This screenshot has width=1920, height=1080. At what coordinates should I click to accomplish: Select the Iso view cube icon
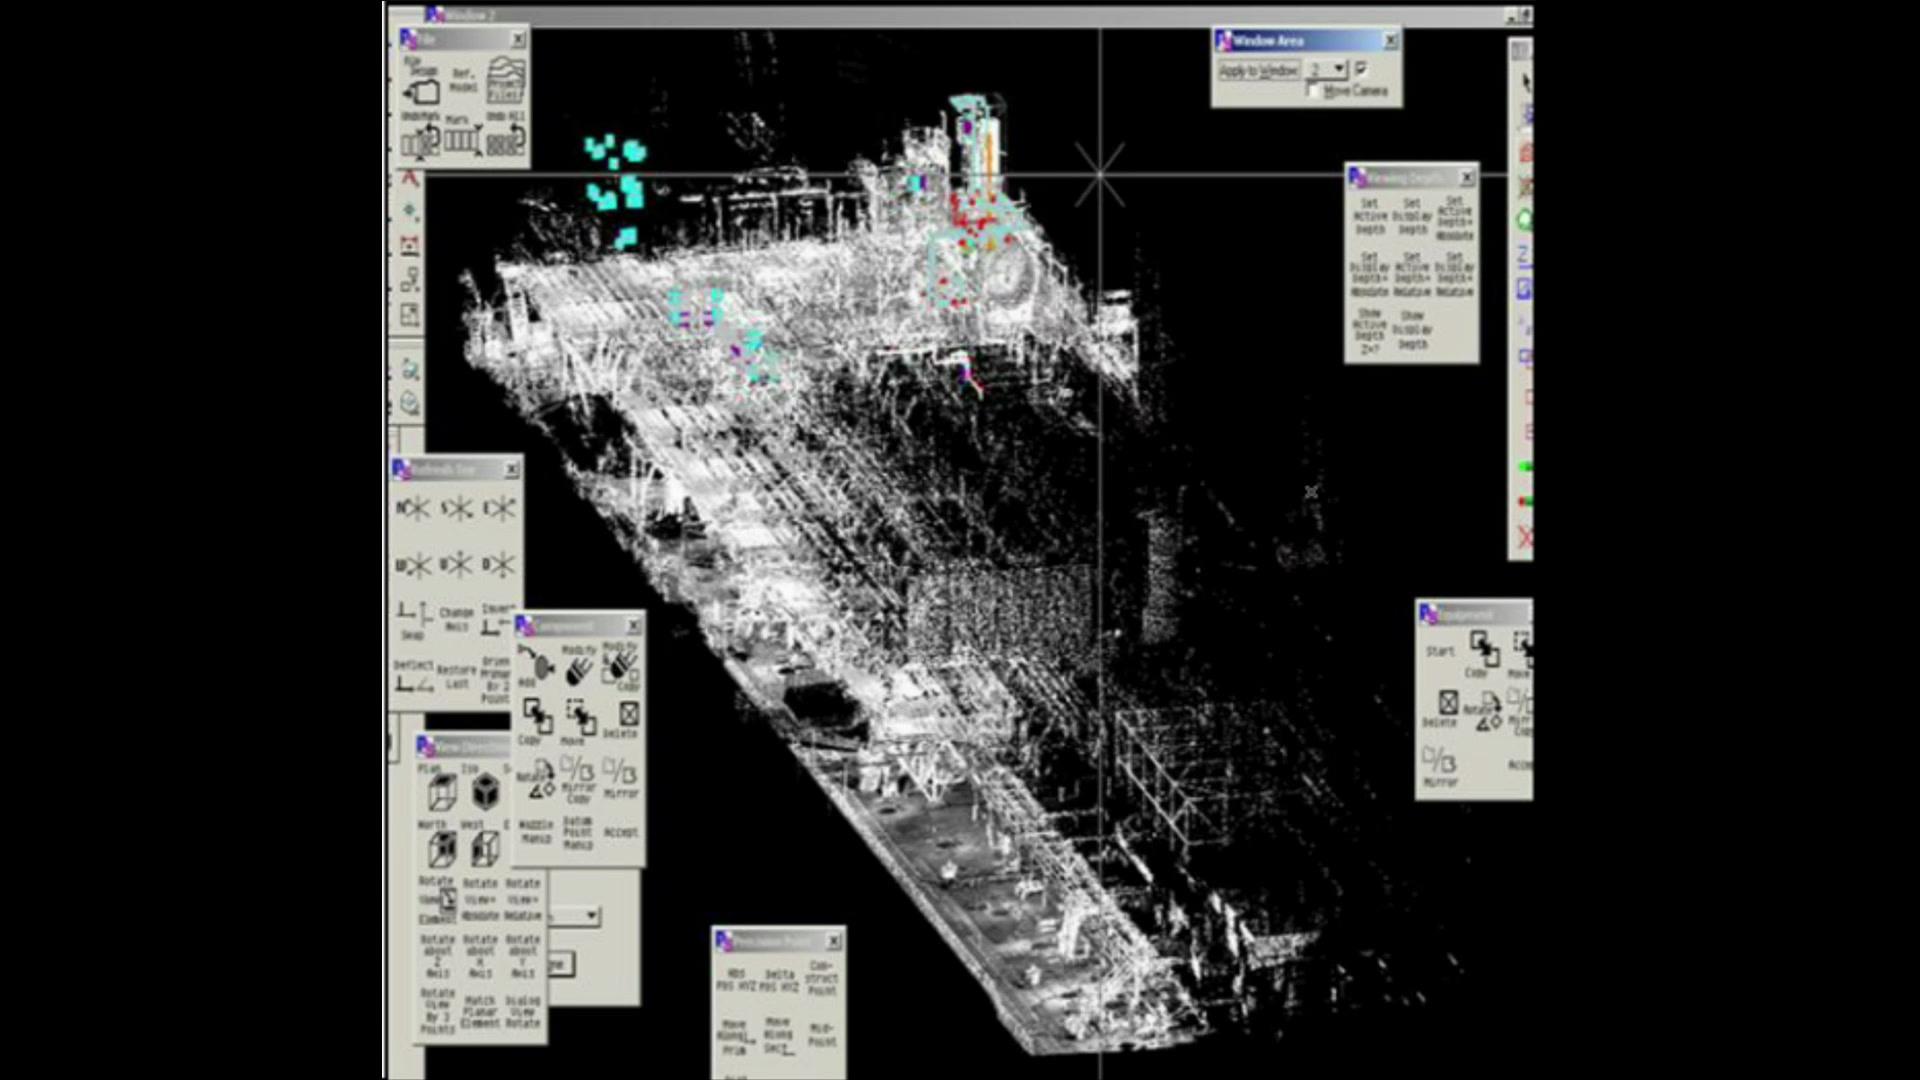[484, 788]
